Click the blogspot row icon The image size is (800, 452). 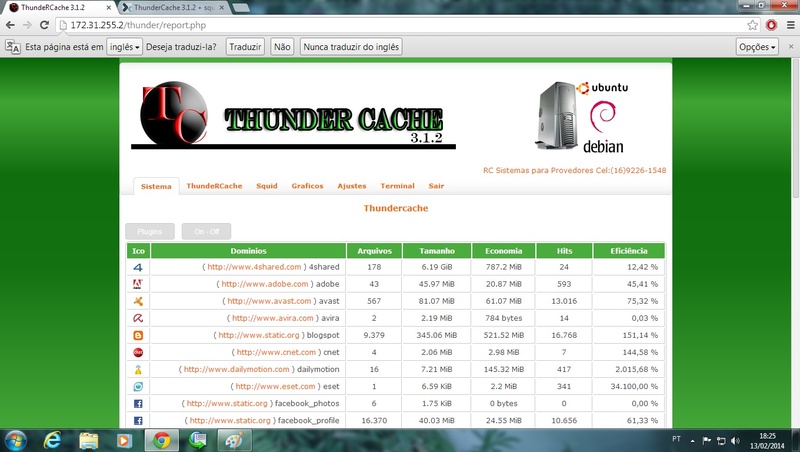[x=138, y=335]
